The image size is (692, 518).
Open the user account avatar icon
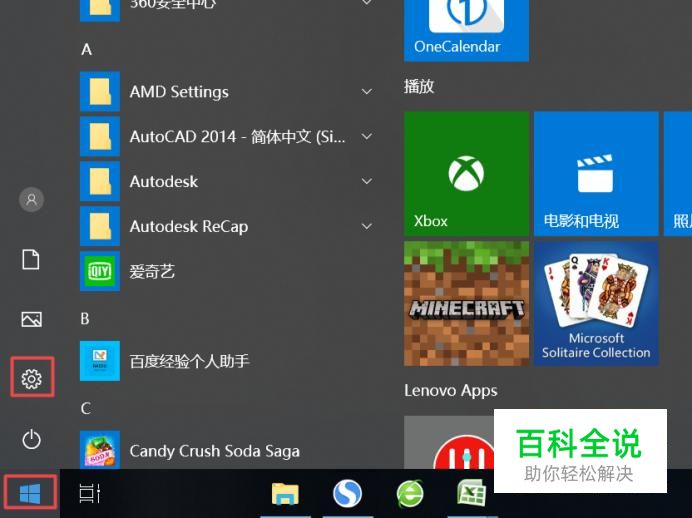click(31, 199)
